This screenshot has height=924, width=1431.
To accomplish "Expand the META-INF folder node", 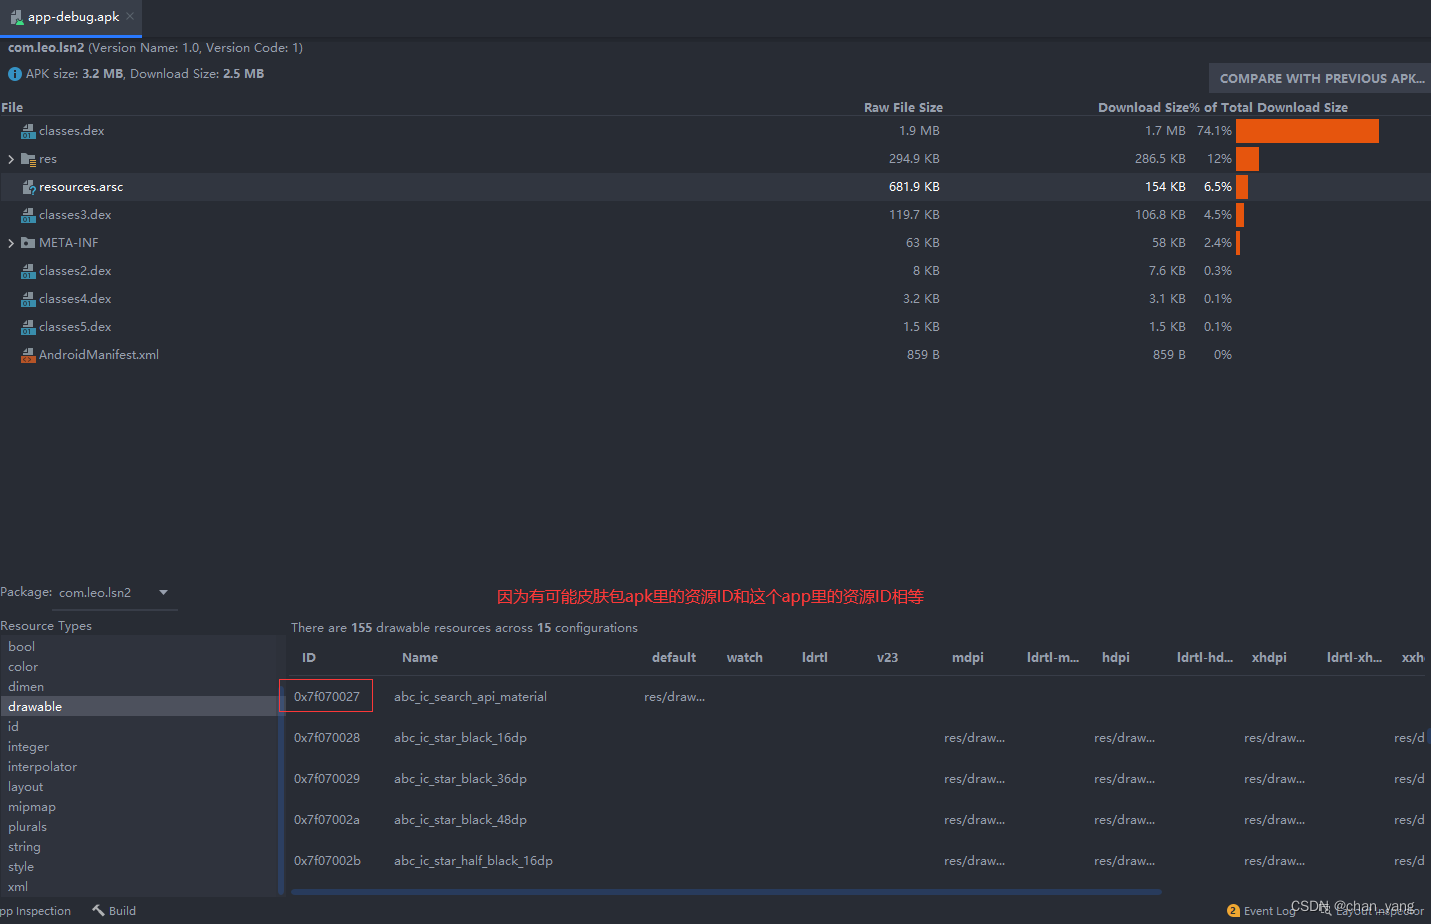I will pyautogui.click(x=11, y=243).
